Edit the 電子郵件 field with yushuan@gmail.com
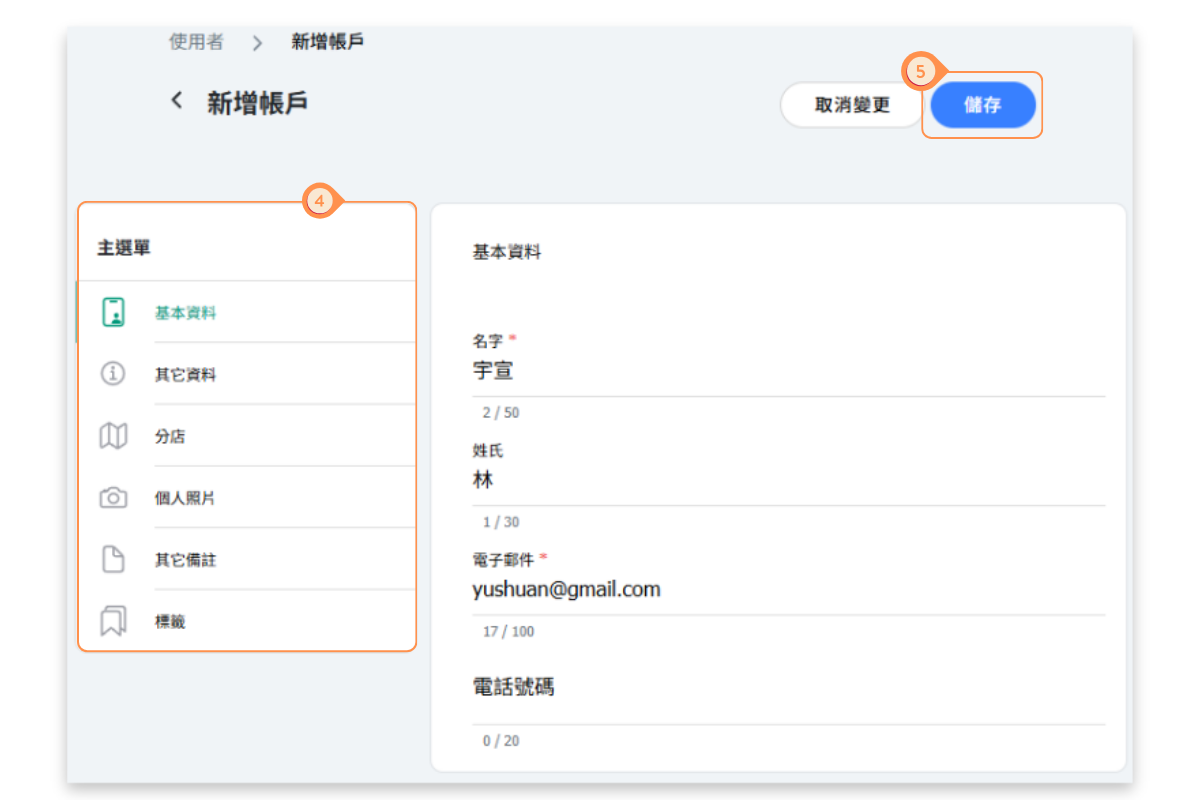Viewport: 1200px width, 800px height. pos(788,590)
